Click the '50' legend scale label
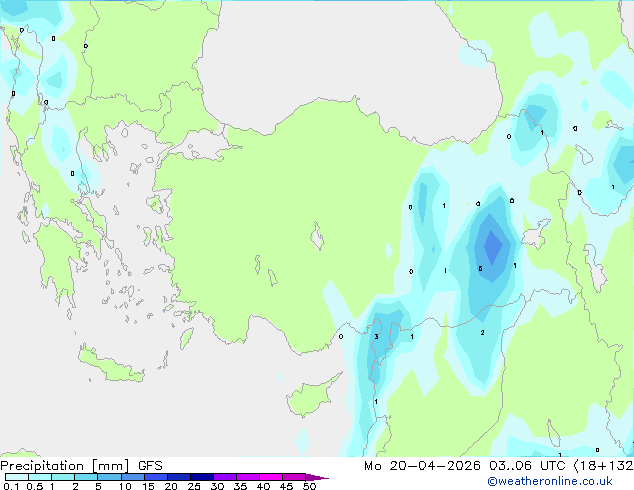The width and height of the screenshot is (634, 490). (x=309, y=486)
